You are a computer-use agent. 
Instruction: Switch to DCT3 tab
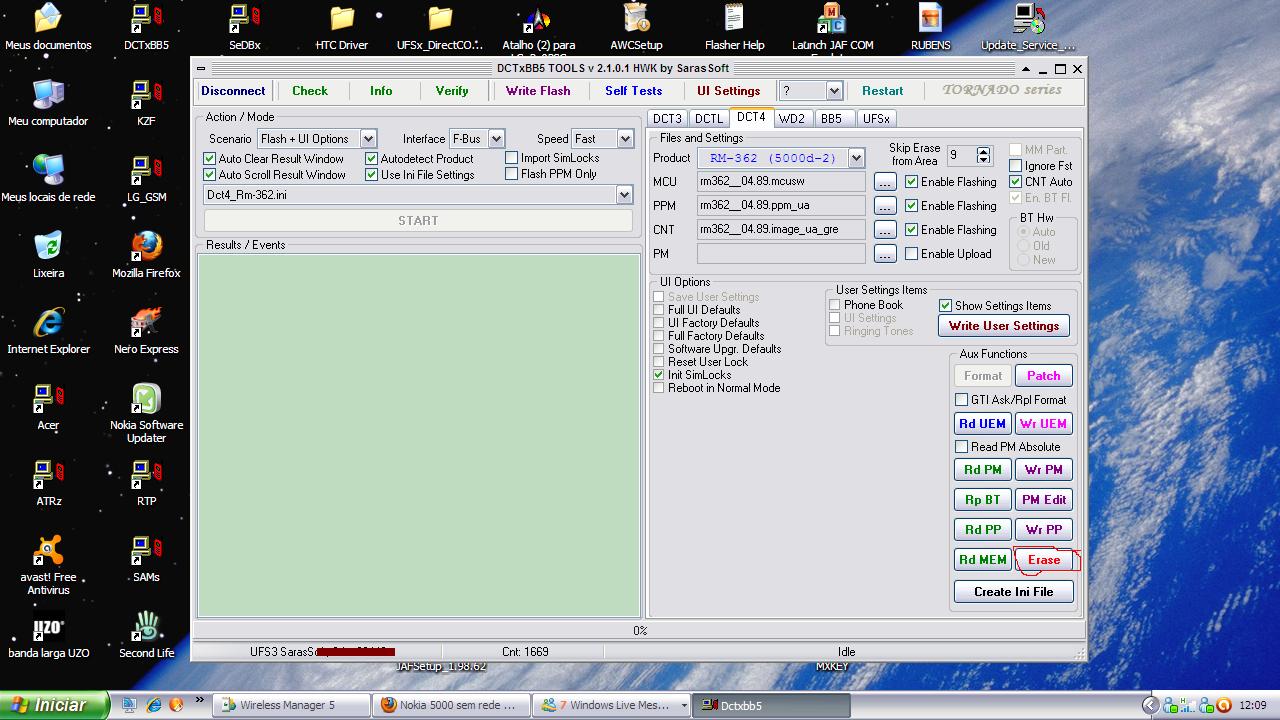pyautogui.click(x=667, y=119)
